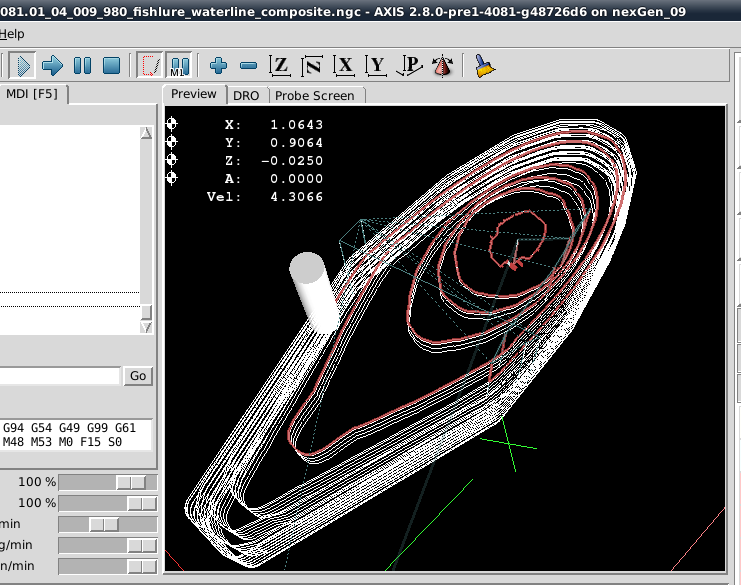
Task: Clear live plot with the broom icon
Action: click(484, 66)
